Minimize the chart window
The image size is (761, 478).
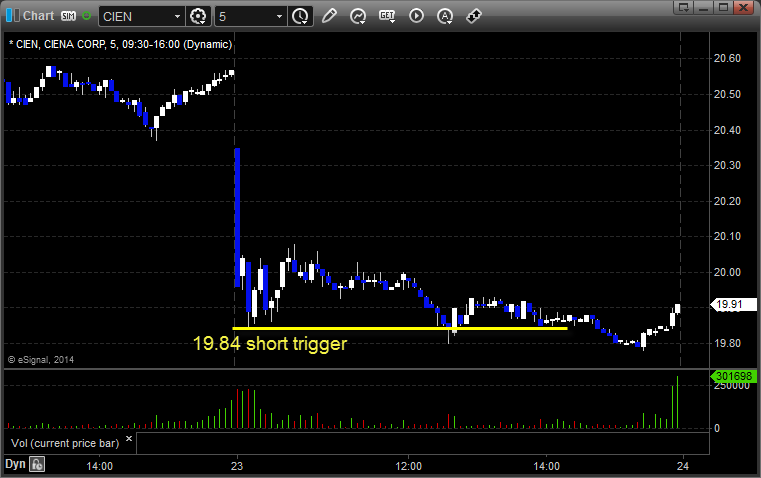tap(704, 7)
